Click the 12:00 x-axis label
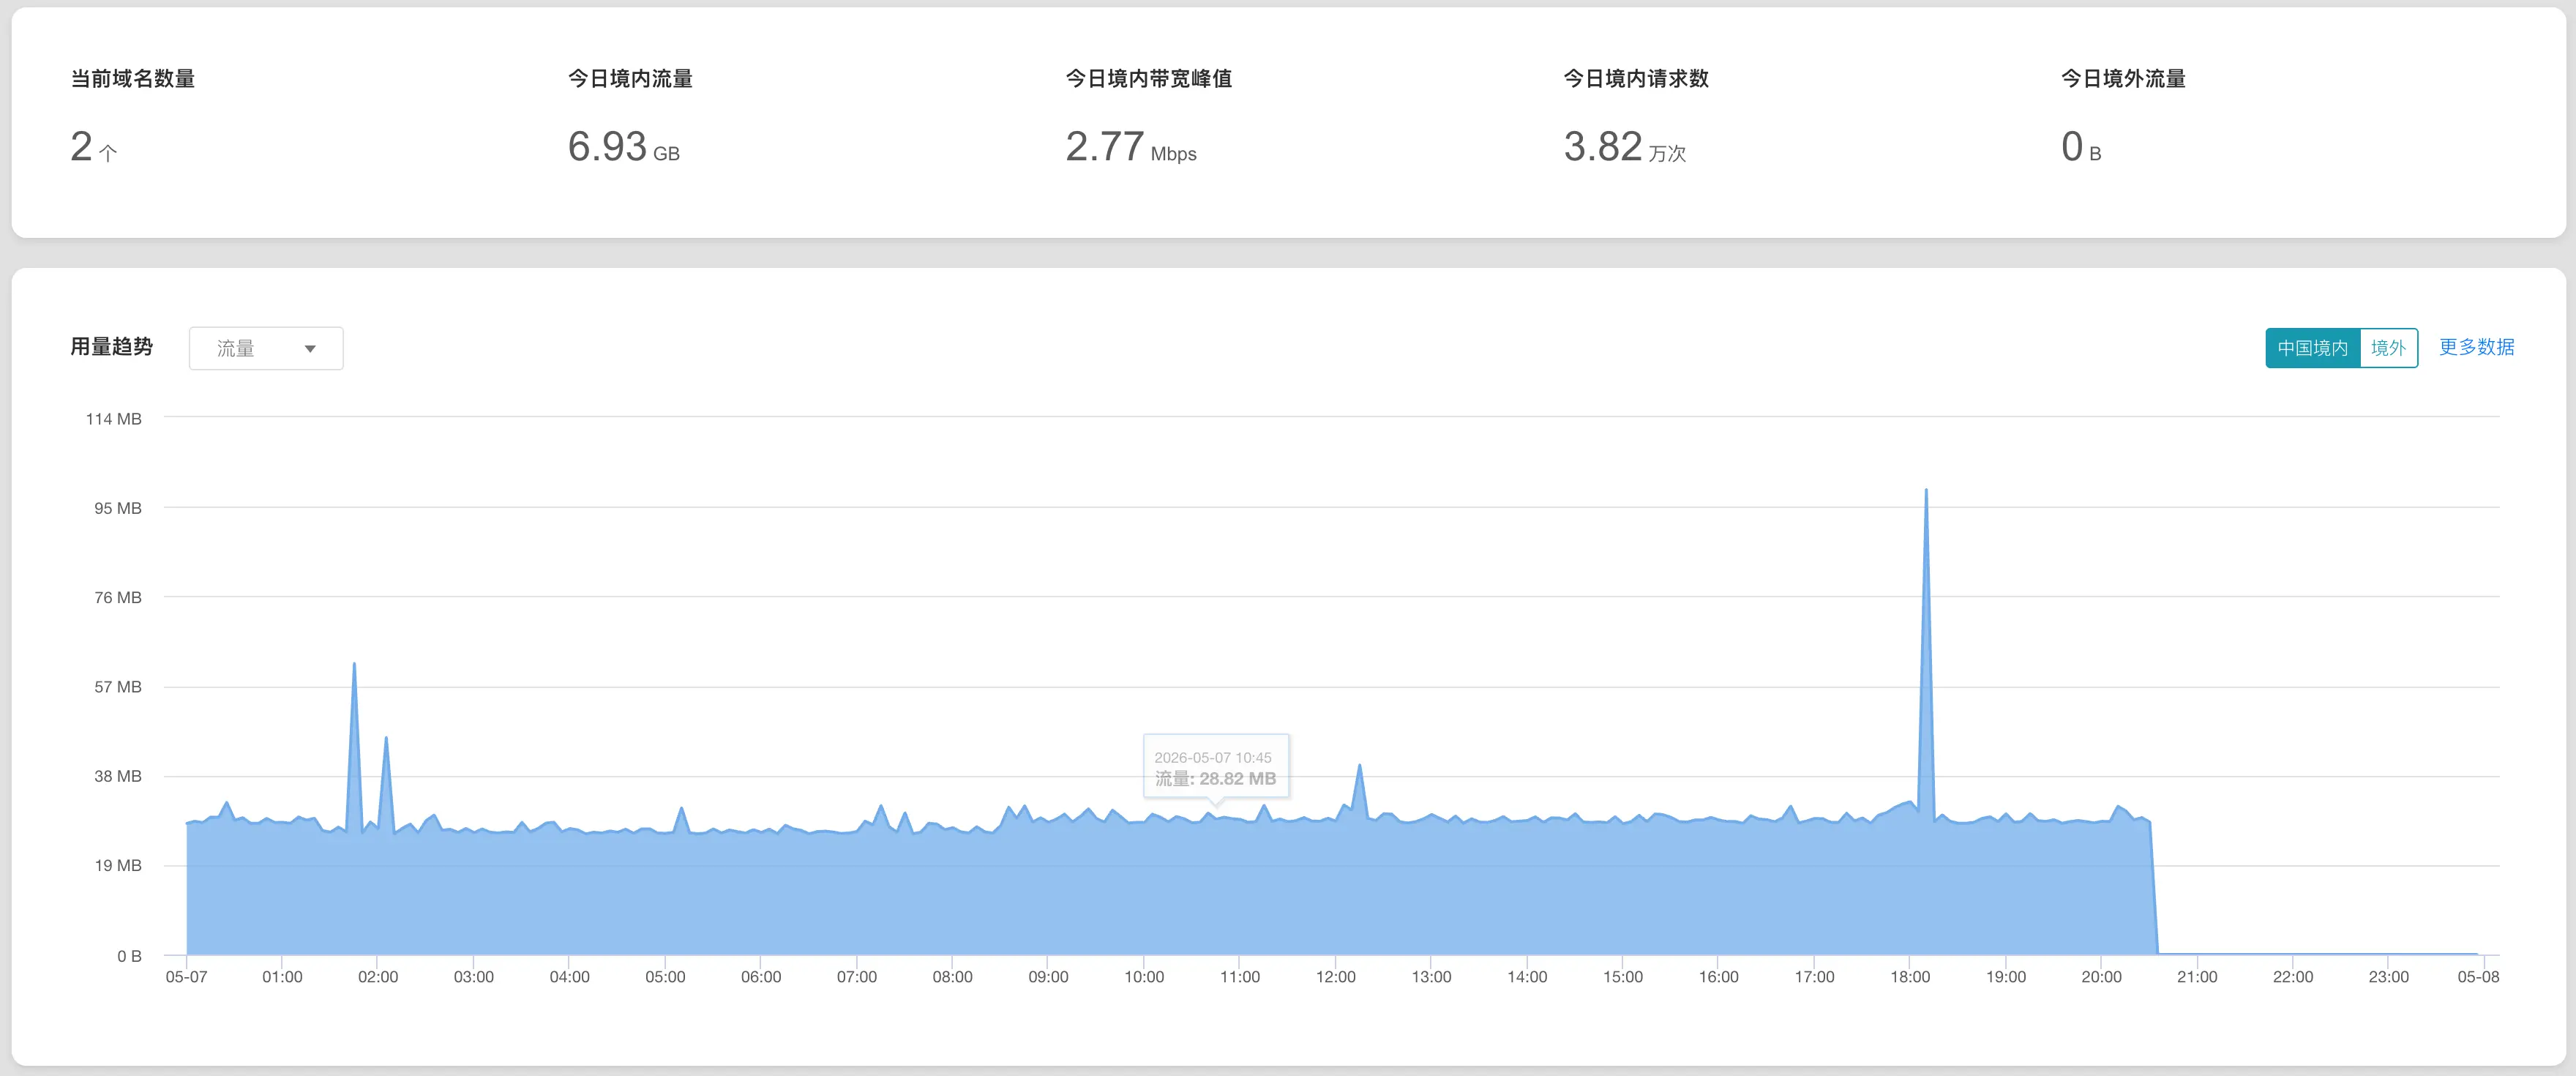 pos(1336,977)
